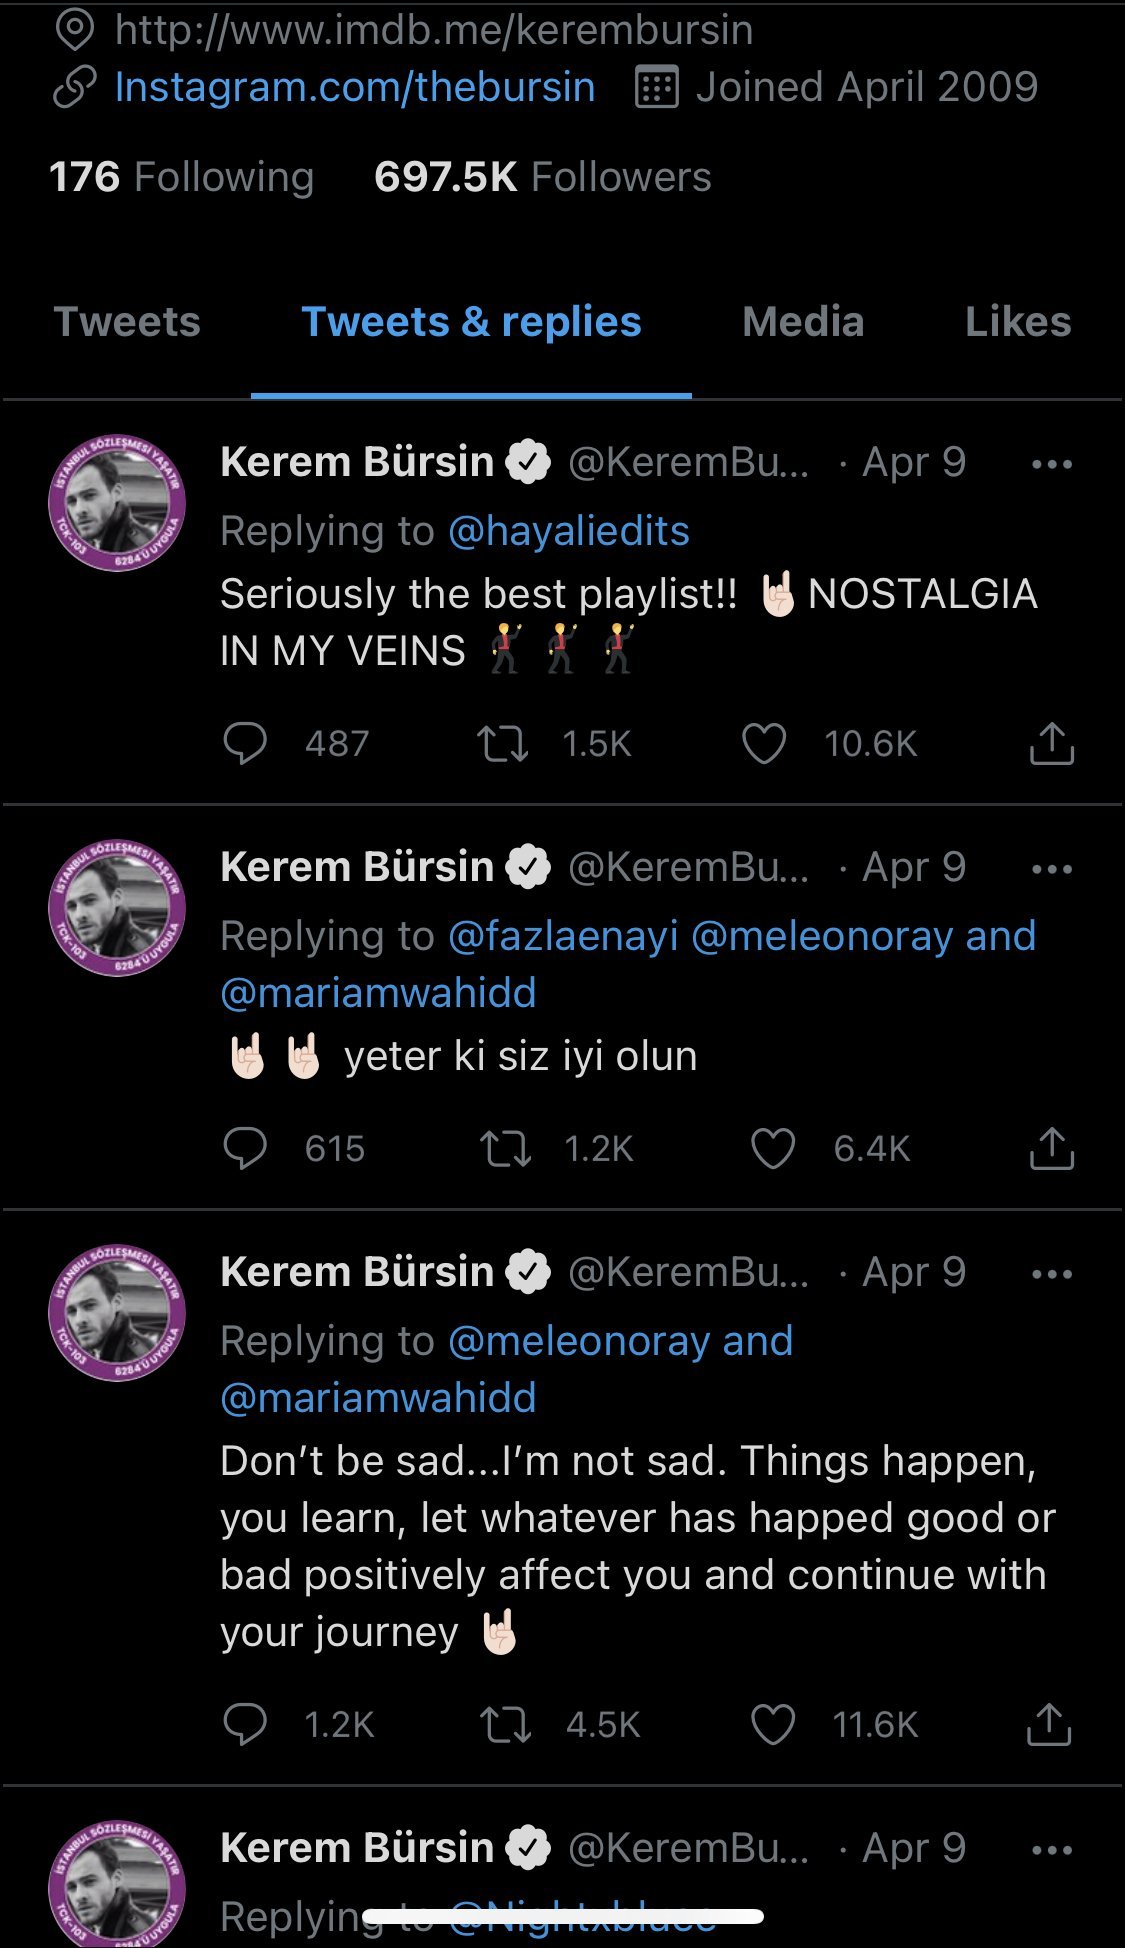This screenshot has width=1125, height=1948.
Task: Share the 'yeter ki siz iyi olun' tweet
Action: coord(1051,1149)
